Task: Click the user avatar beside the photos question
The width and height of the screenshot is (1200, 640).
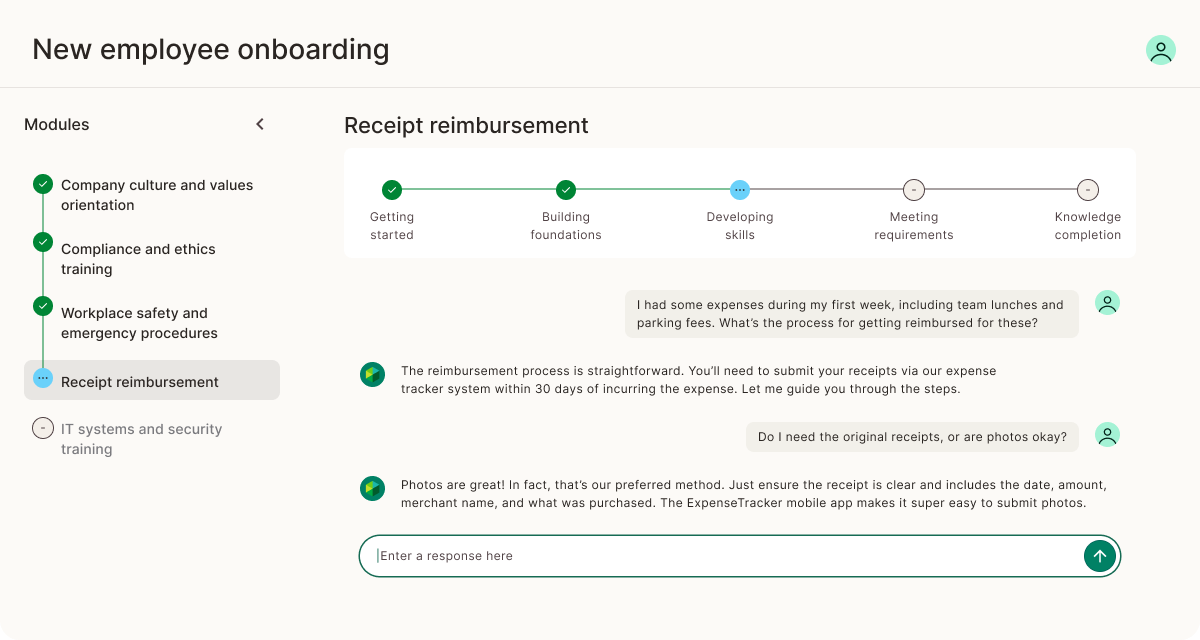Action: [1107, 435]
